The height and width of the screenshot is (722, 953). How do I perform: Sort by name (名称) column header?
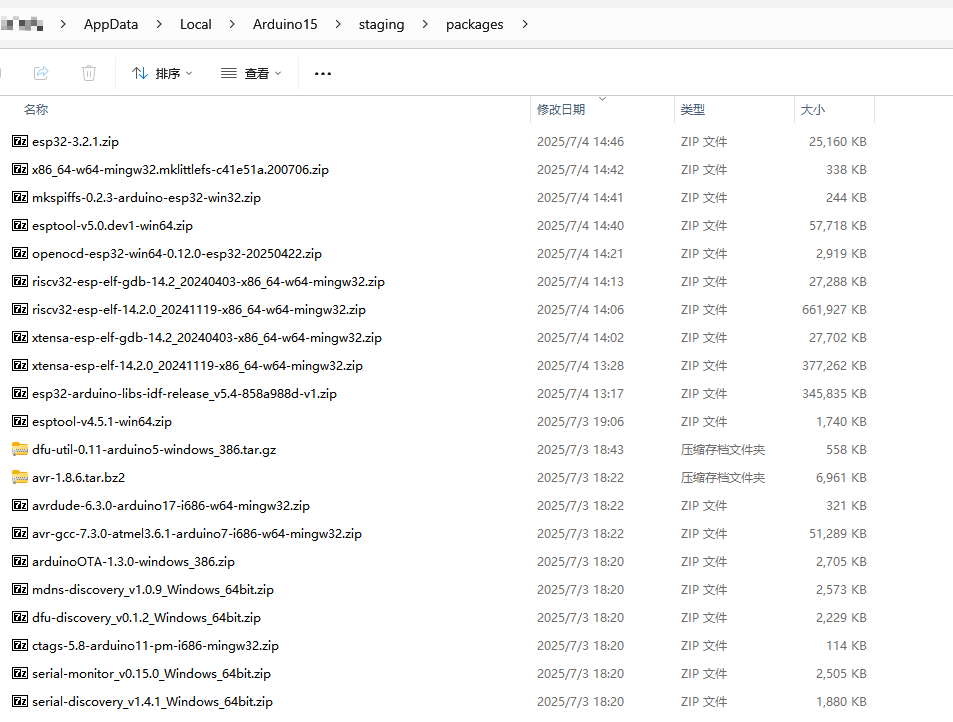click(36, 109)
